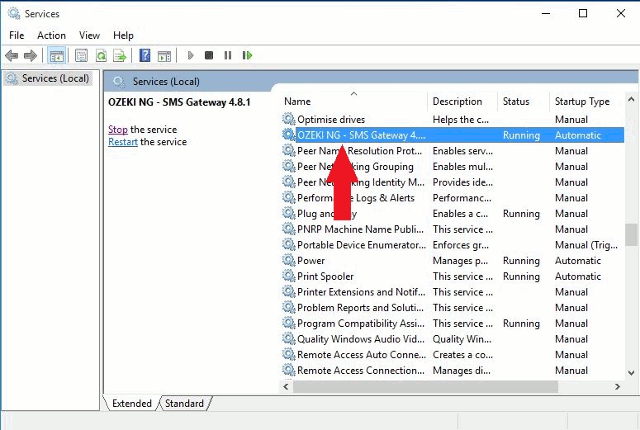The width and height of the screenshot is (640, 430).
Task: Click the vertical scrollbar down arrow
Action: 631,372
